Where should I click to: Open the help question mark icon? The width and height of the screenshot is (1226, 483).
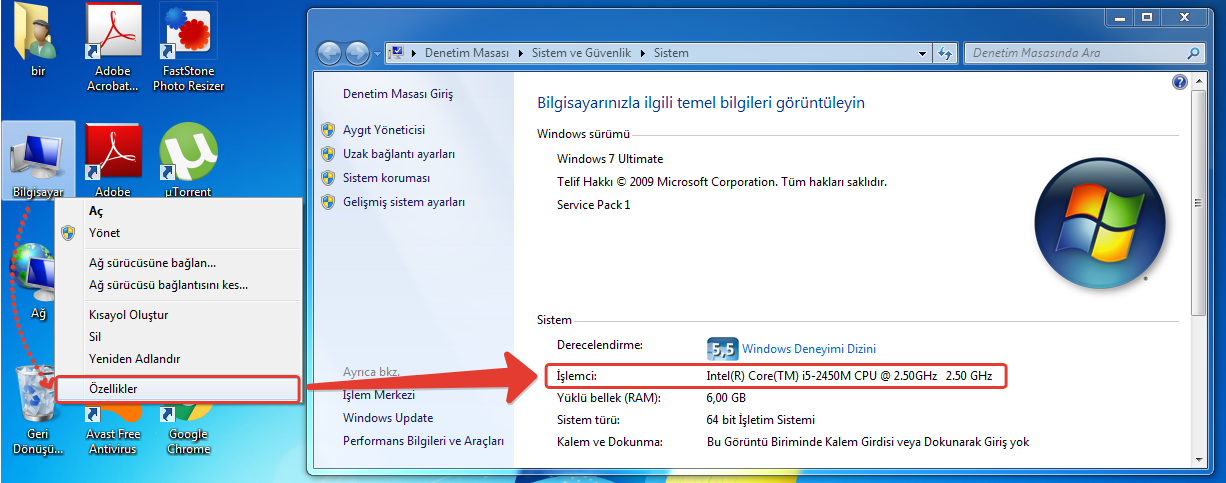(x=1179, y=83)
